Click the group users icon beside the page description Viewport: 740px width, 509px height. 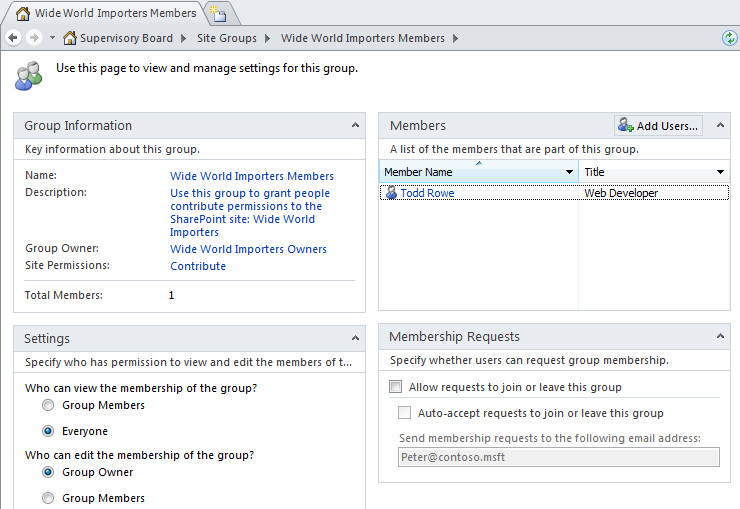(29, 76)
